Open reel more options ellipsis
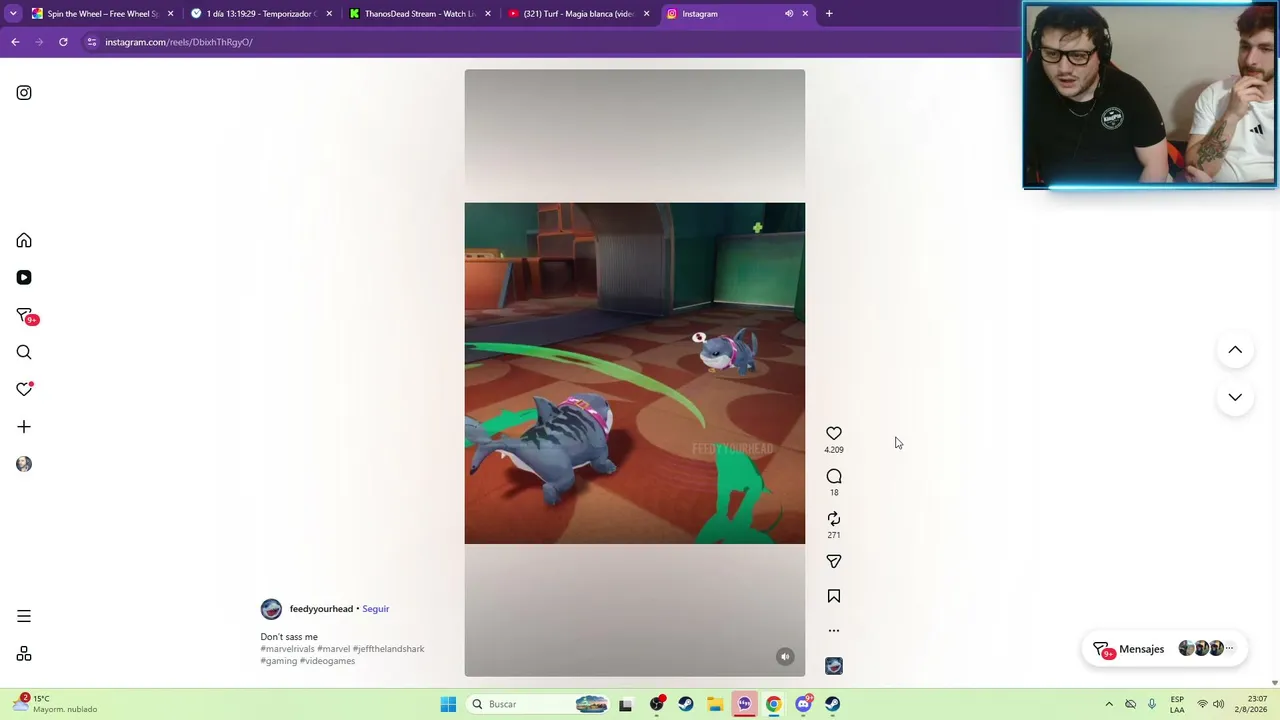This screenshot has height=720, width=1280. point(834,631)
